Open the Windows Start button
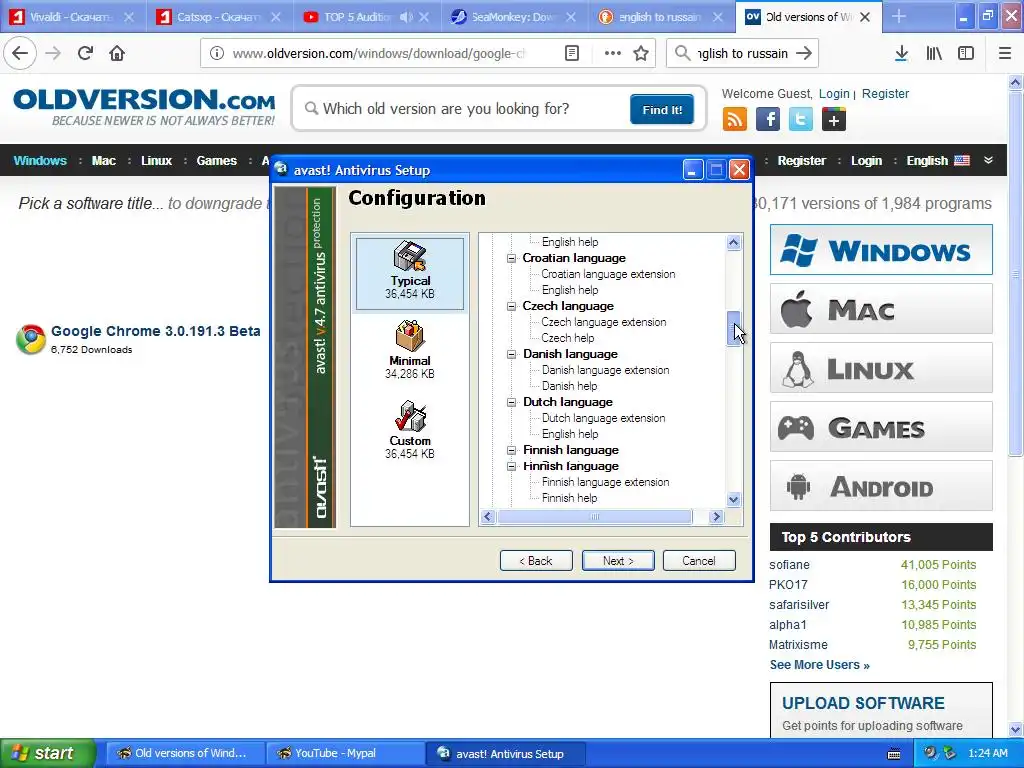 47,753
